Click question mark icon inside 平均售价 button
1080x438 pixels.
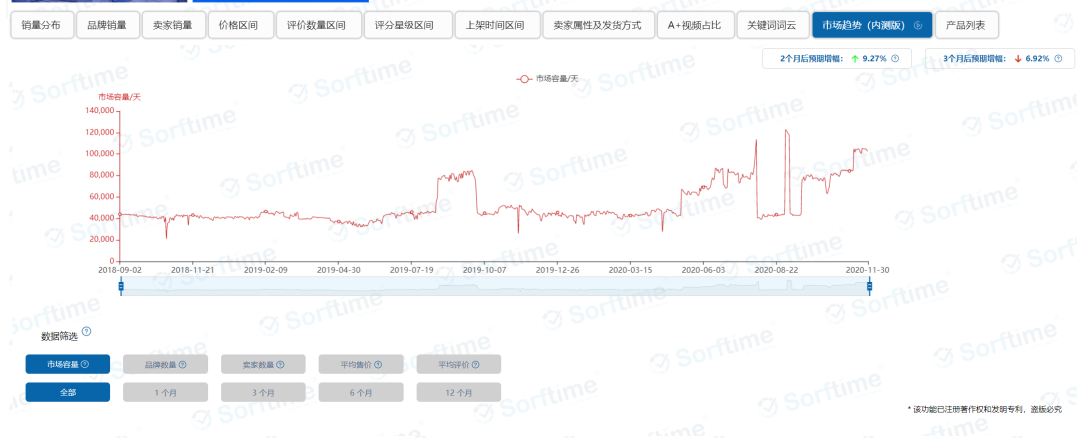coord(378,365)
